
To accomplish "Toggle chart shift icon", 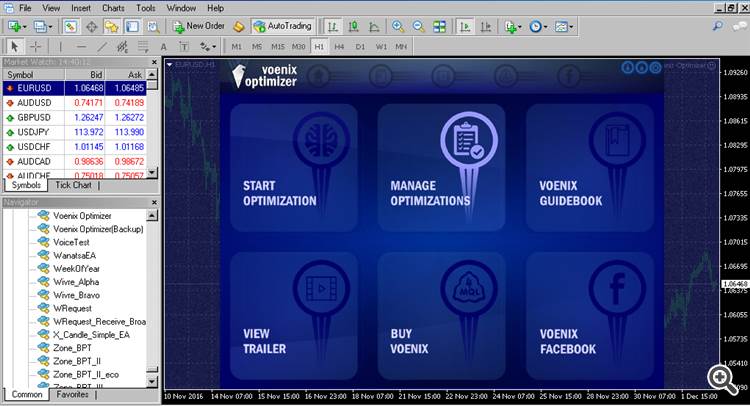I will click(x=485, y=26).
